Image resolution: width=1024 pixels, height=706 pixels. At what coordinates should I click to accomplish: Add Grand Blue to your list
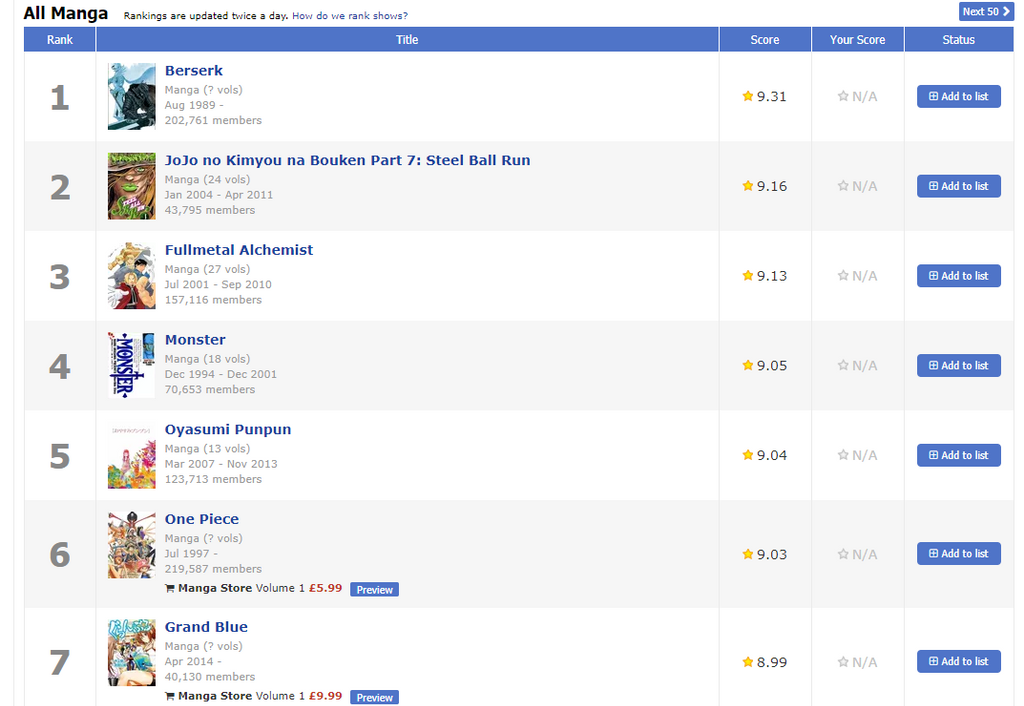pyautogui.click(x=959, y=661)
